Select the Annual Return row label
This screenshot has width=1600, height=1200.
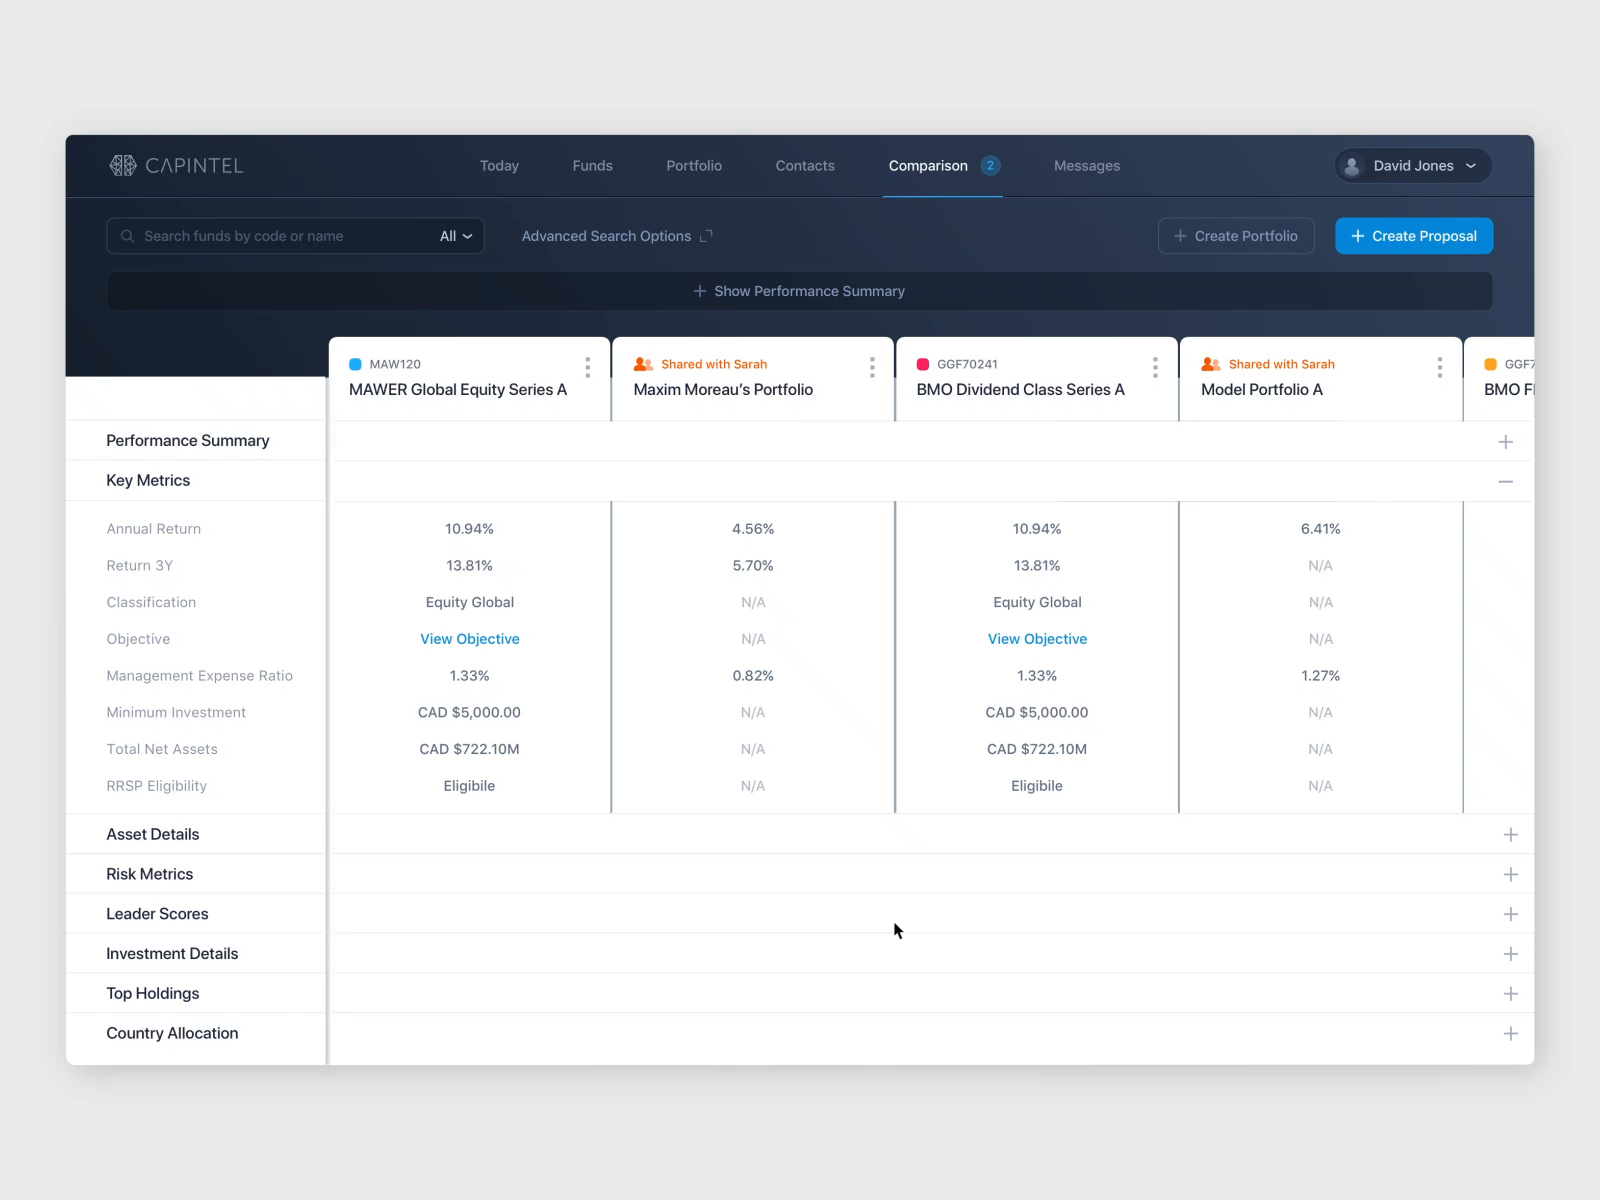(153, 529)
